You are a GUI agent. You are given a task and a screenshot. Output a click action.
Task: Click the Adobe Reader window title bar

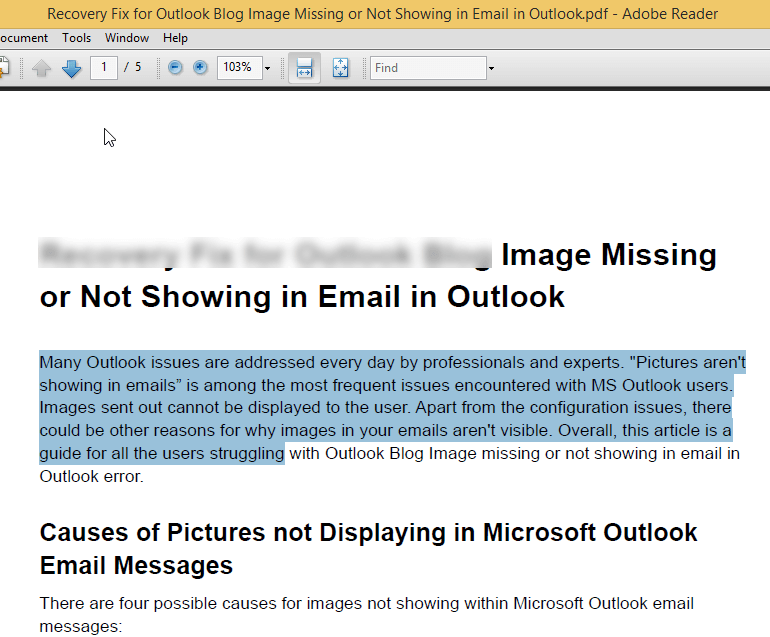click(x=383, y=14)
